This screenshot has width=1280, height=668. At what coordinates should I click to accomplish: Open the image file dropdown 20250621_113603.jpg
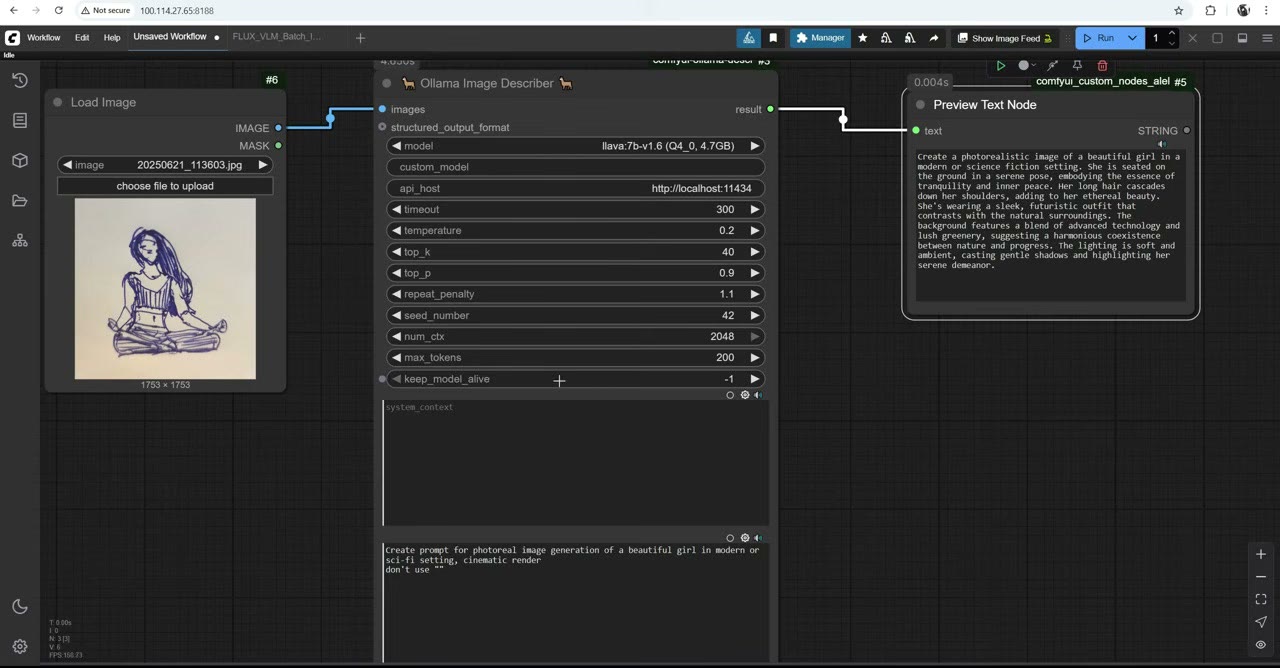pyautogui.click(x=165, y=165)
